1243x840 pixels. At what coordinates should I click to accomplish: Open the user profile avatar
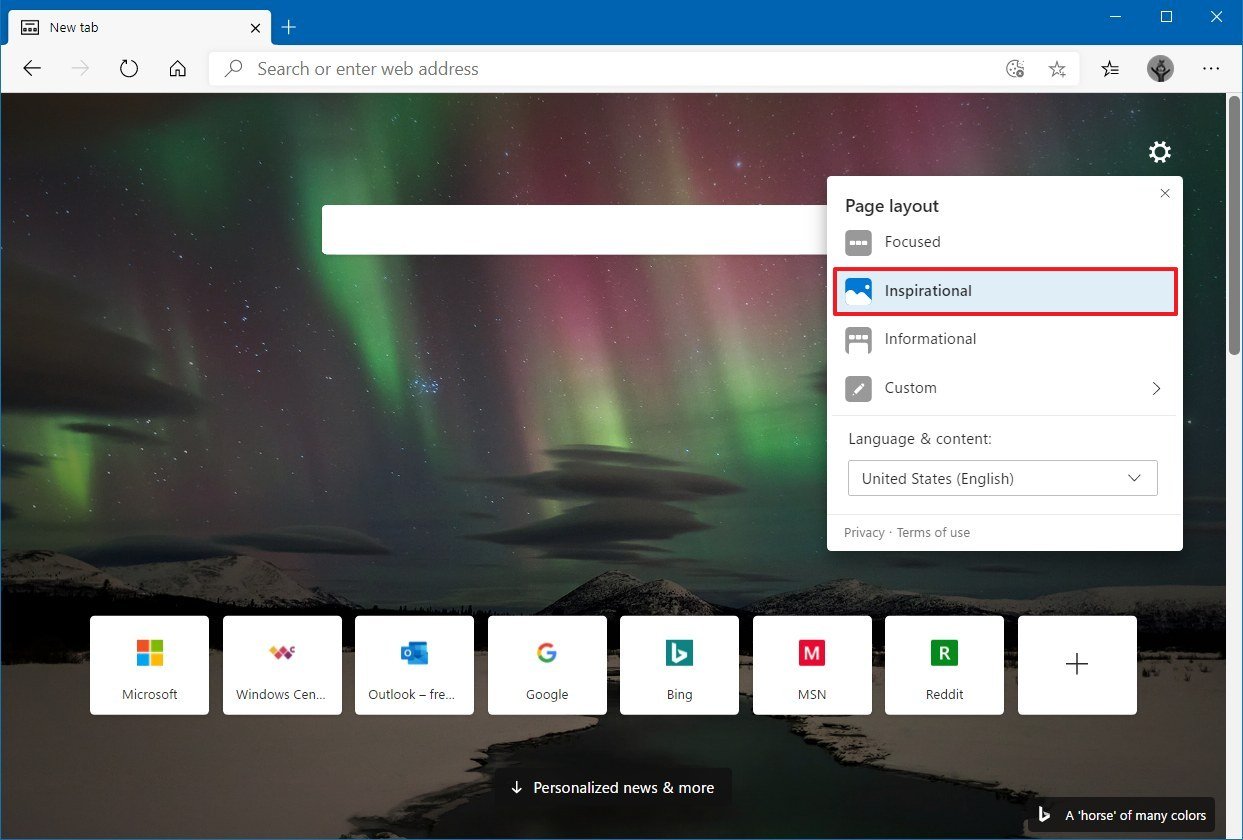(1160, 69)
